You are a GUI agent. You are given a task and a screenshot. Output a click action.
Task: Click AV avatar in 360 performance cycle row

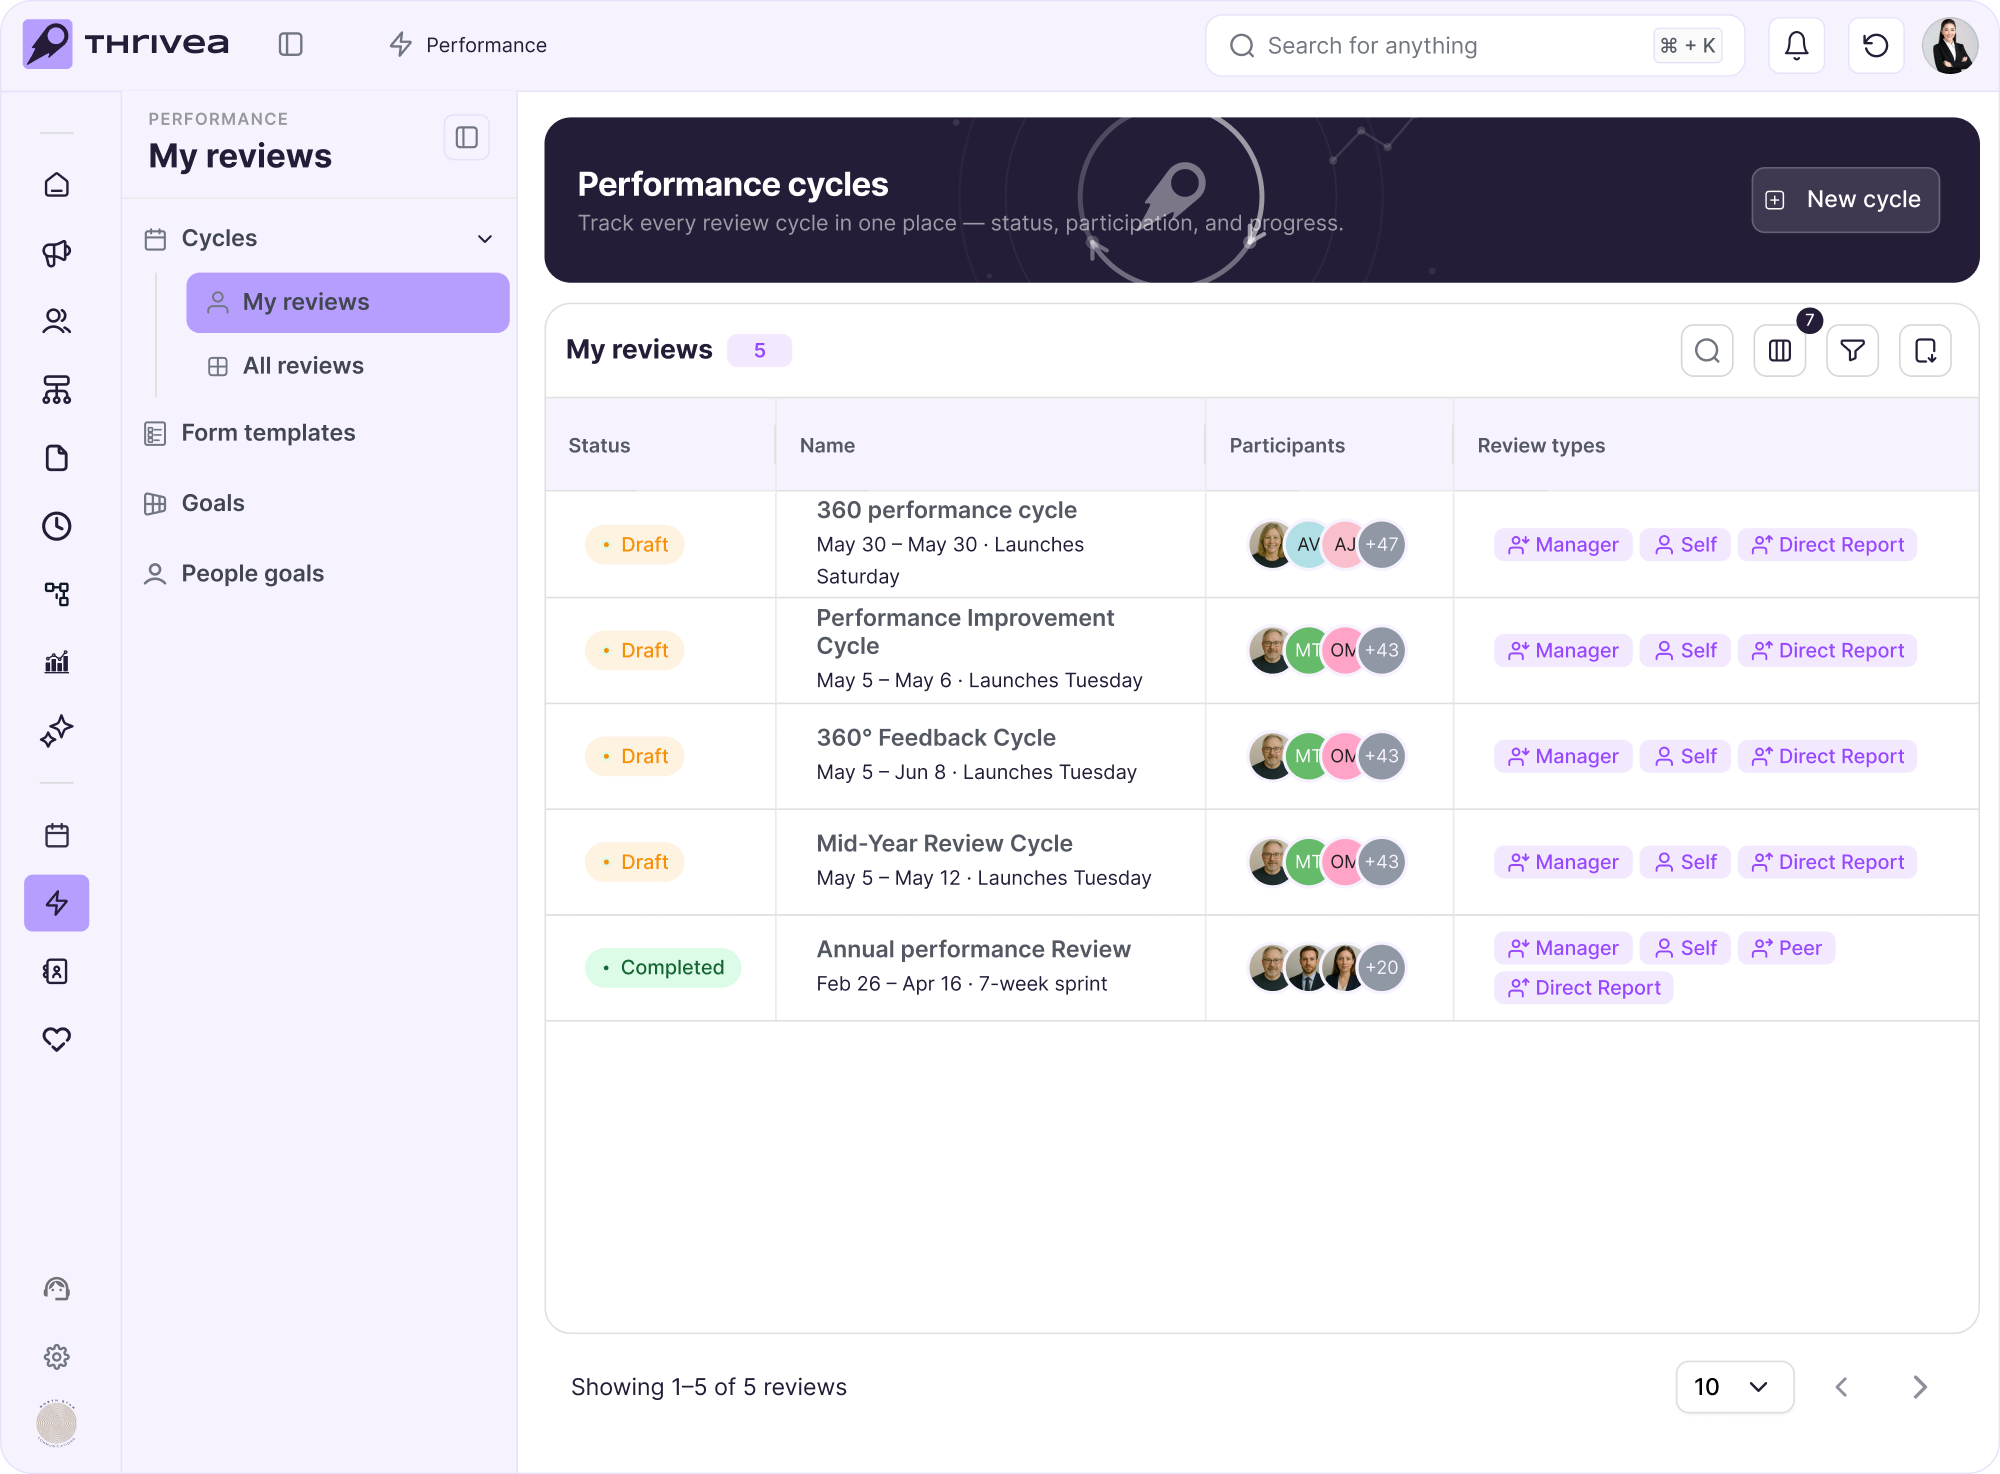(1308, 545)
